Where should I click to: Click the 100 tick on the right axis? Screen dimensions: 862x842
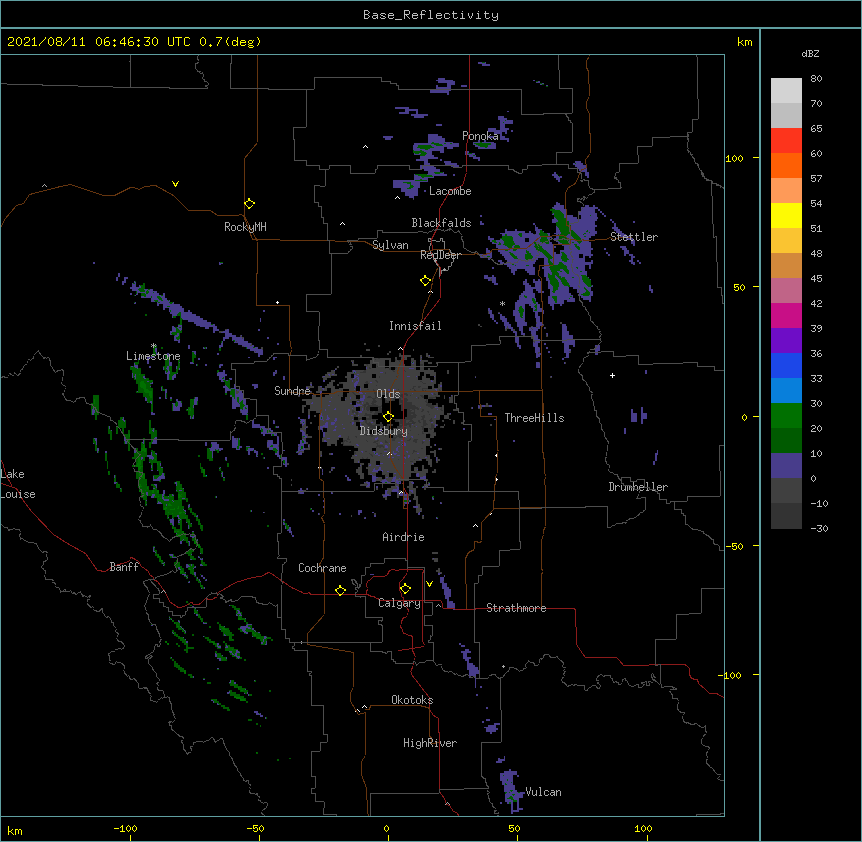click(x=734, y=158)
